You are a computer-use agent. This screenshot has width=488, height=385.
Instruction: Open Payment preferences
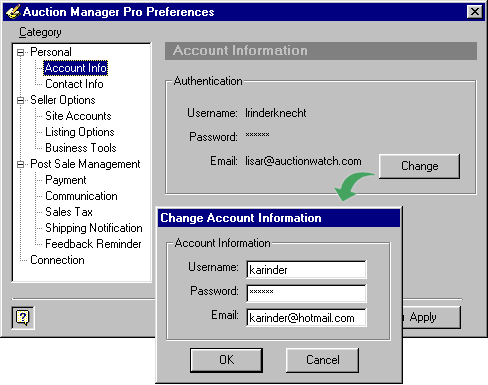click(x=66, y=180)
